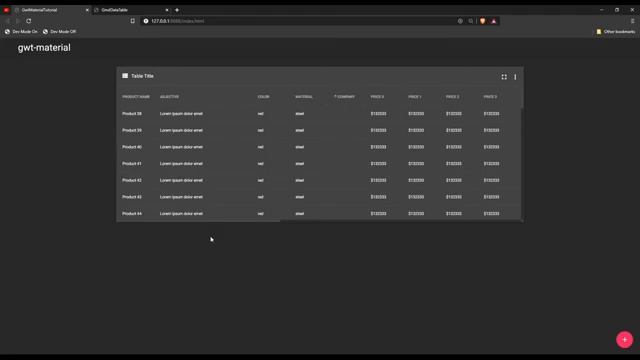Click the Brave rewards triangle icon

[493, 21]
